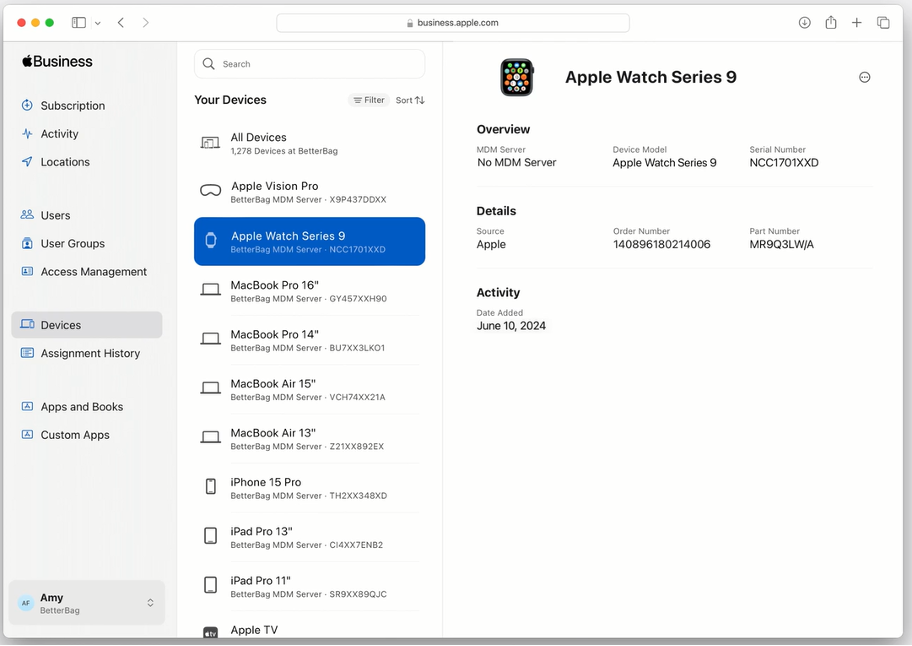Click the Users people icon
Screen dimensions: 912x646
click(27, 215)
